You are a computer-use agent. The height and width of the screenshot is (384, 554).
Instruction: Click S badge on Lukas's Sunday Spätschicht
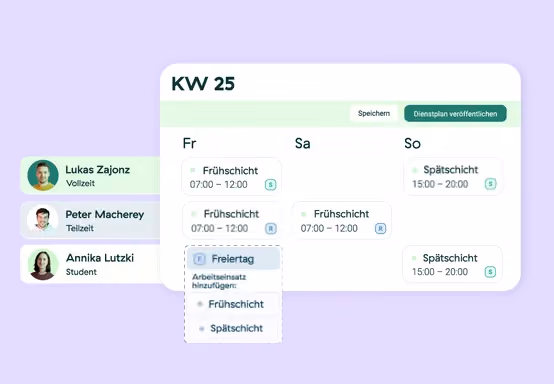tap(490, 184)
